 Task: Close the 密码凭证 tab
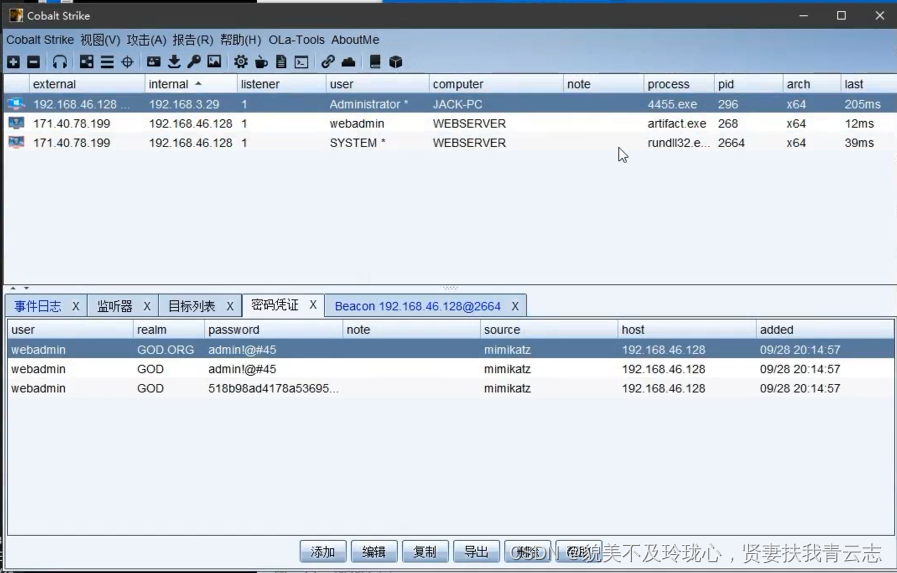pyautogui.click(x=313, y=305)
